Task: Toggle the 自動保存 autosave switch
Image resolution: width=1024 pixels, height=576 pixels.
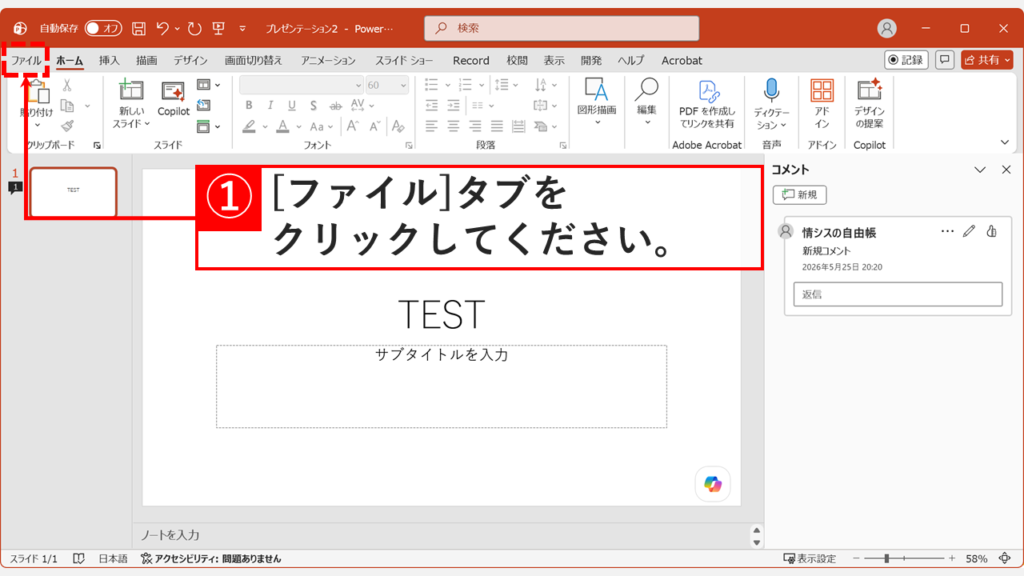Action: 103,28
